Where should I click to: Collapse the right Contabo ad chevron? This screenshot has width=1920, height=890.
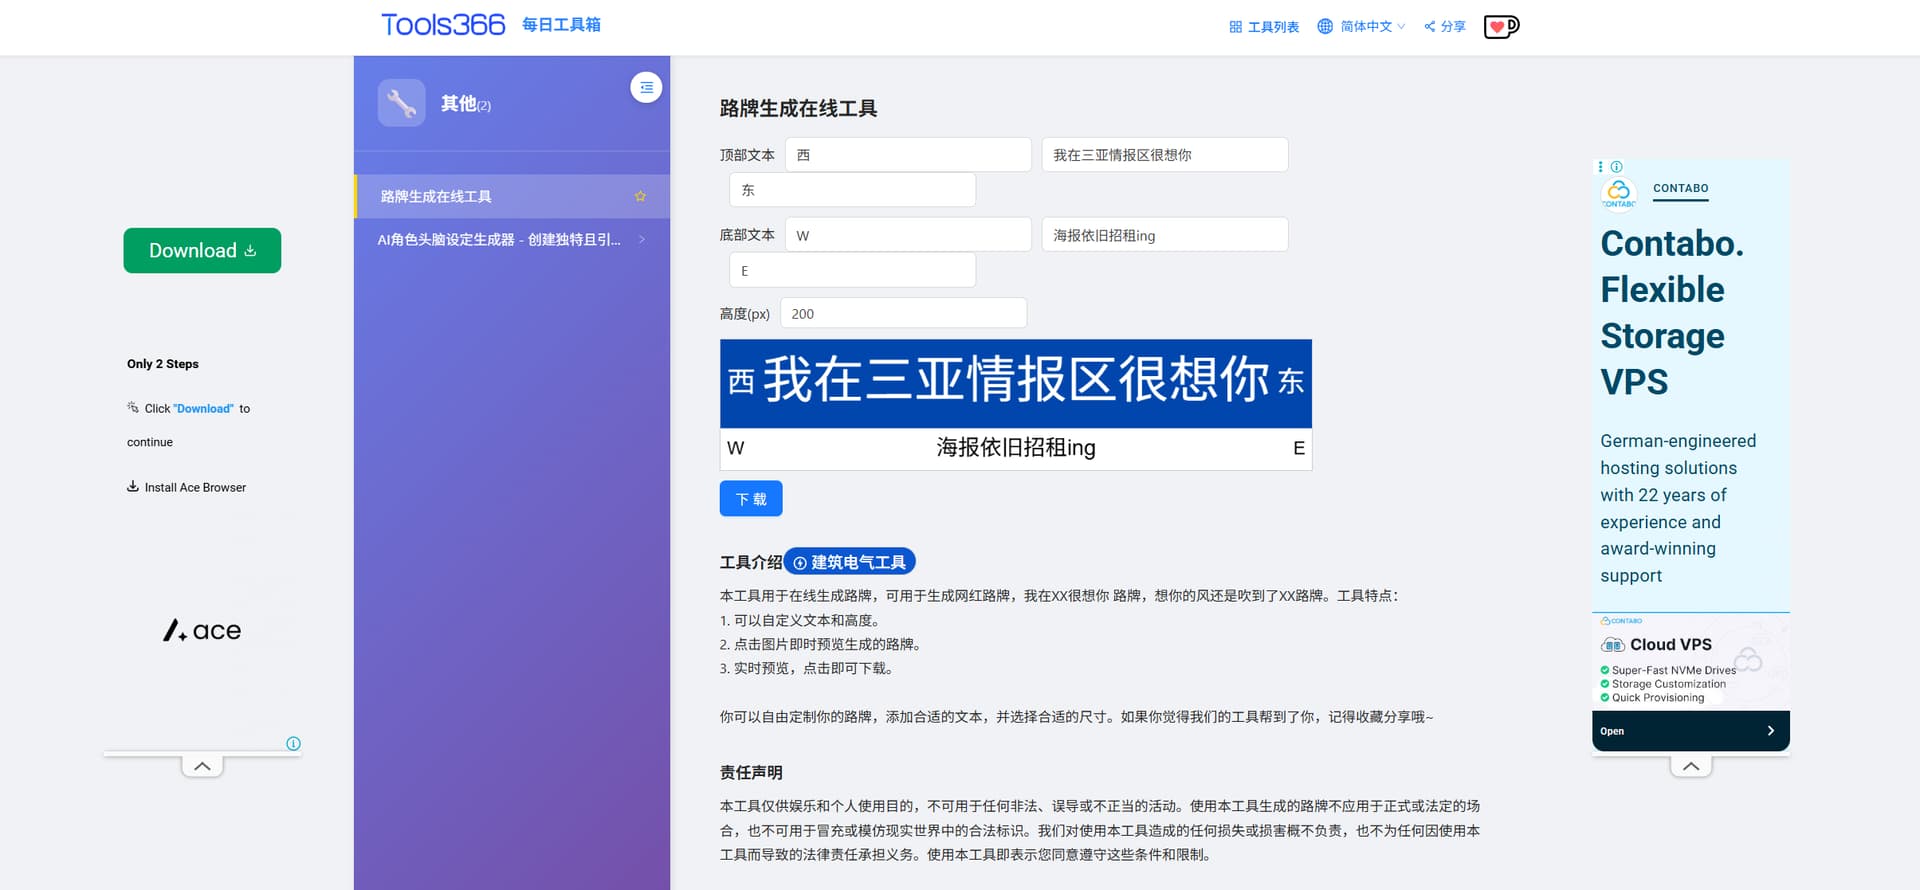1690,766
